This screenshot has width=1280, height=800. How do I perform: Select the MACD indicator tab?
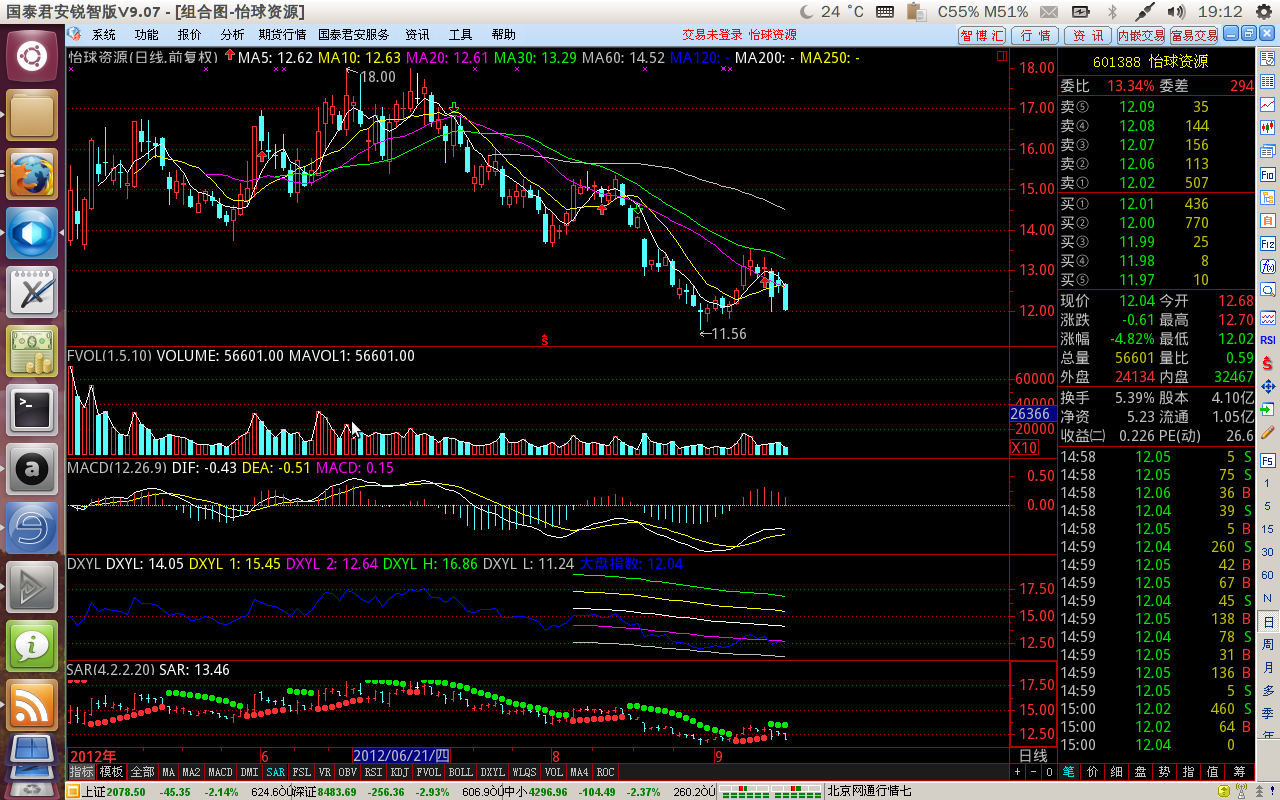221,772
